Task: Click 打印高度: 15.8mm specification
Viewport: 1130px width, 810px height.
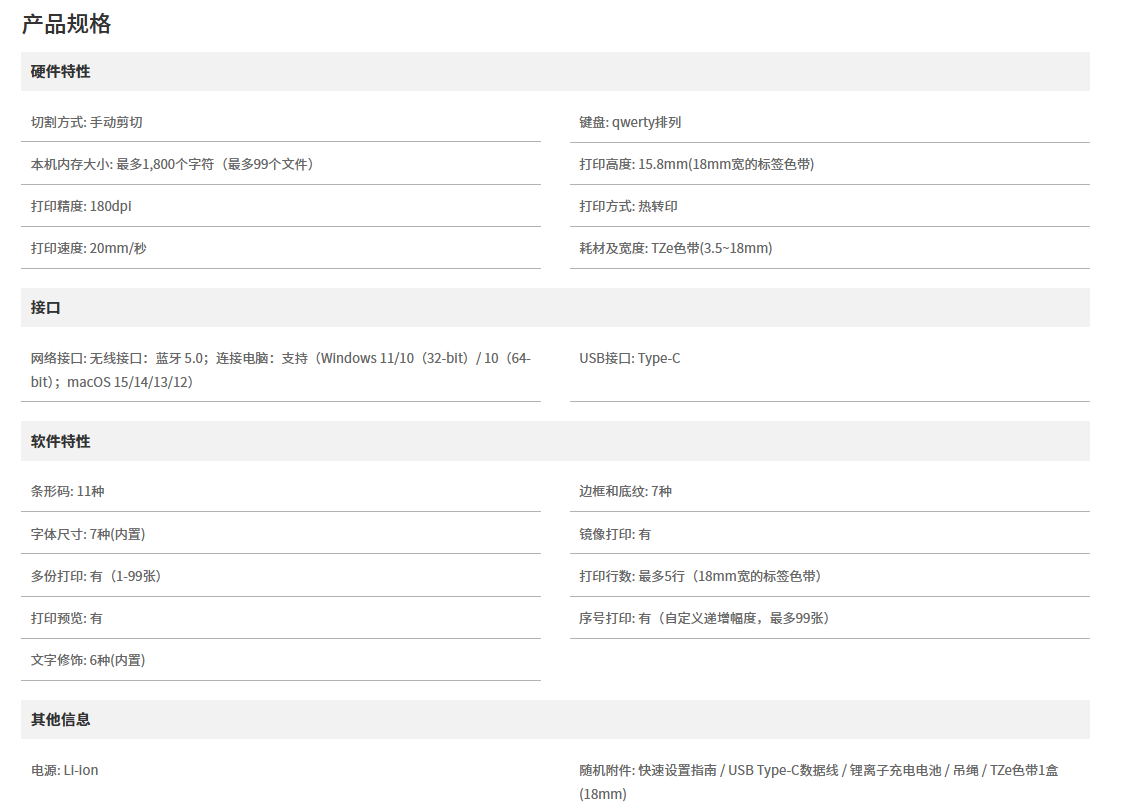Action: point(697,164)
